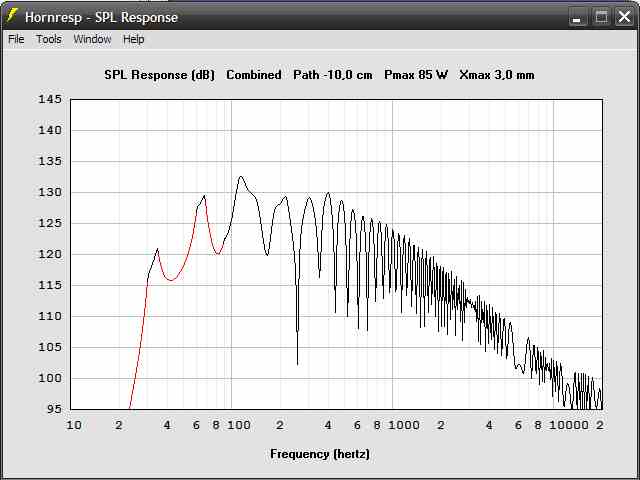Click the 145 value on the dB axis
The height and width of the screenshot is (480, 640).
point(50,99)
